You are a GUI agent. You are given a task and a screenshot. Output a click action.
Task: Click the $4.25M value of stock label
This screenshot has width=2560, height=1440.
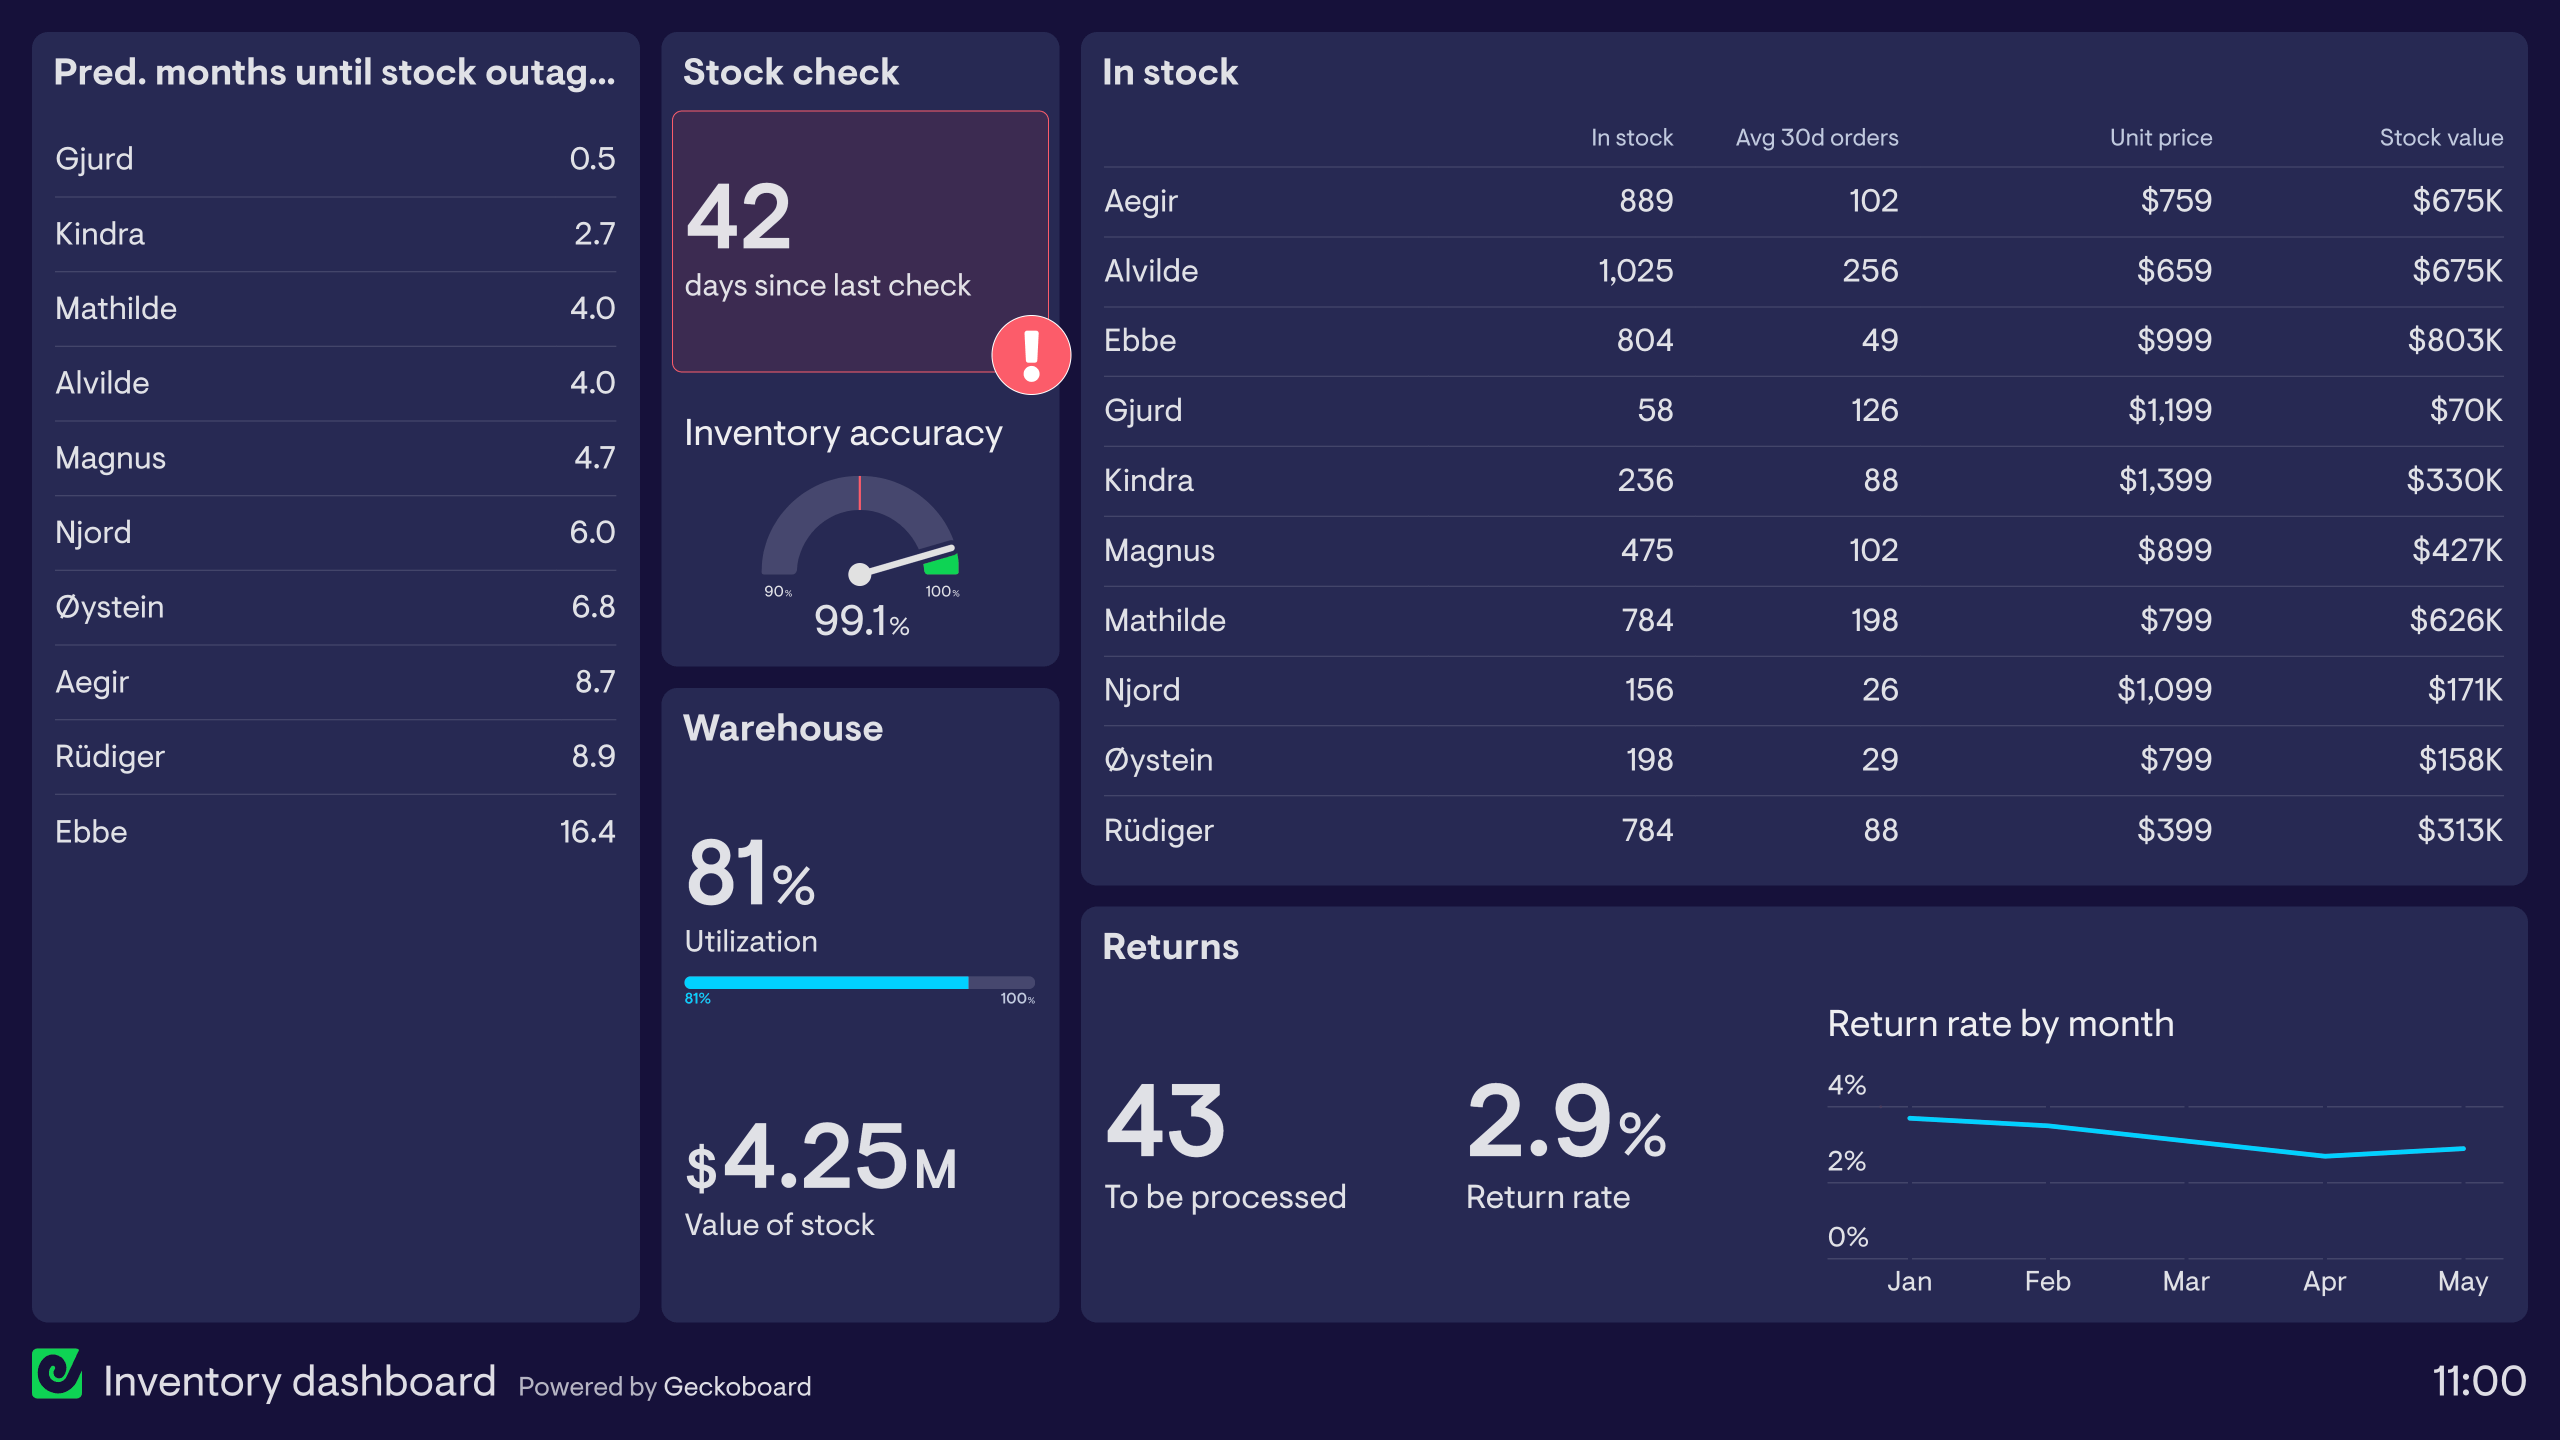(811, 1159)
